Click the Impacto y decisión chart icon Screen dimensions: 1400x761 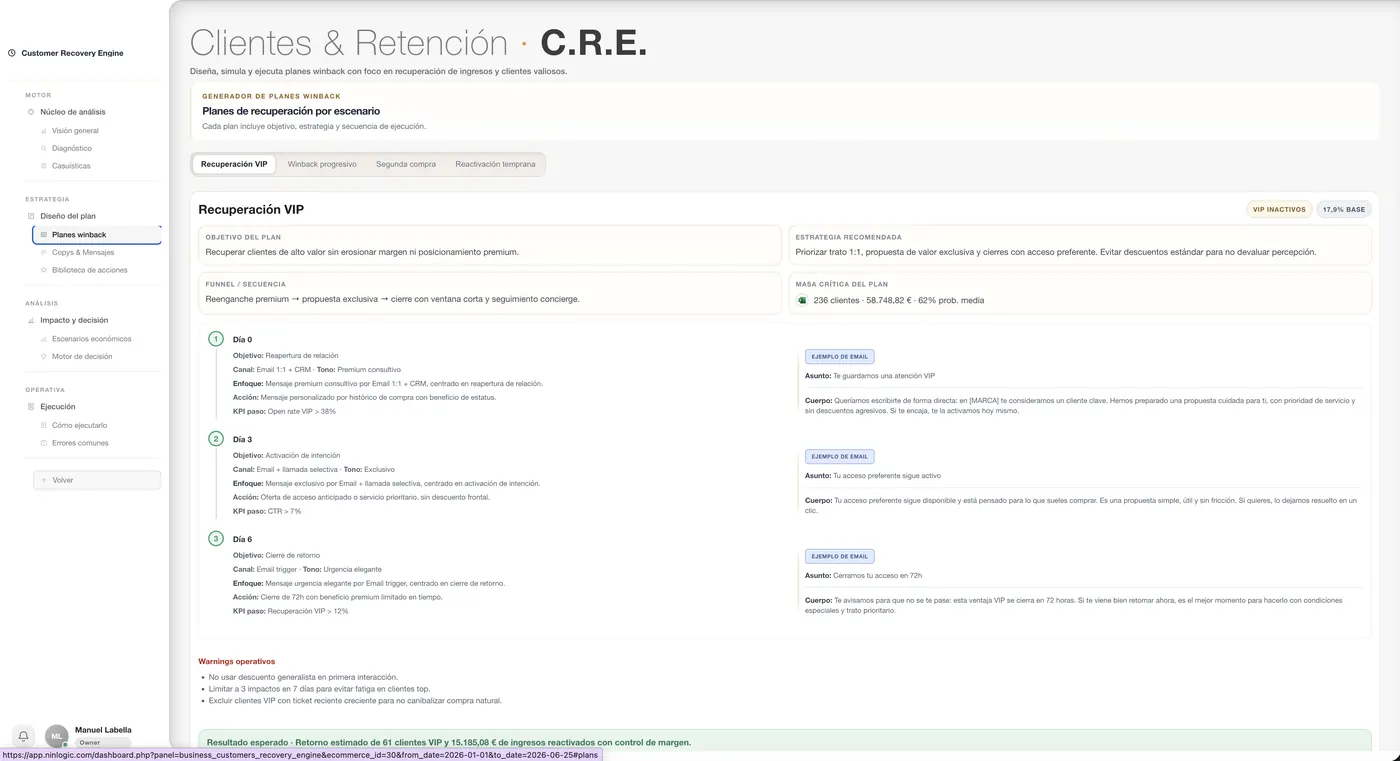tap(31, 320)
